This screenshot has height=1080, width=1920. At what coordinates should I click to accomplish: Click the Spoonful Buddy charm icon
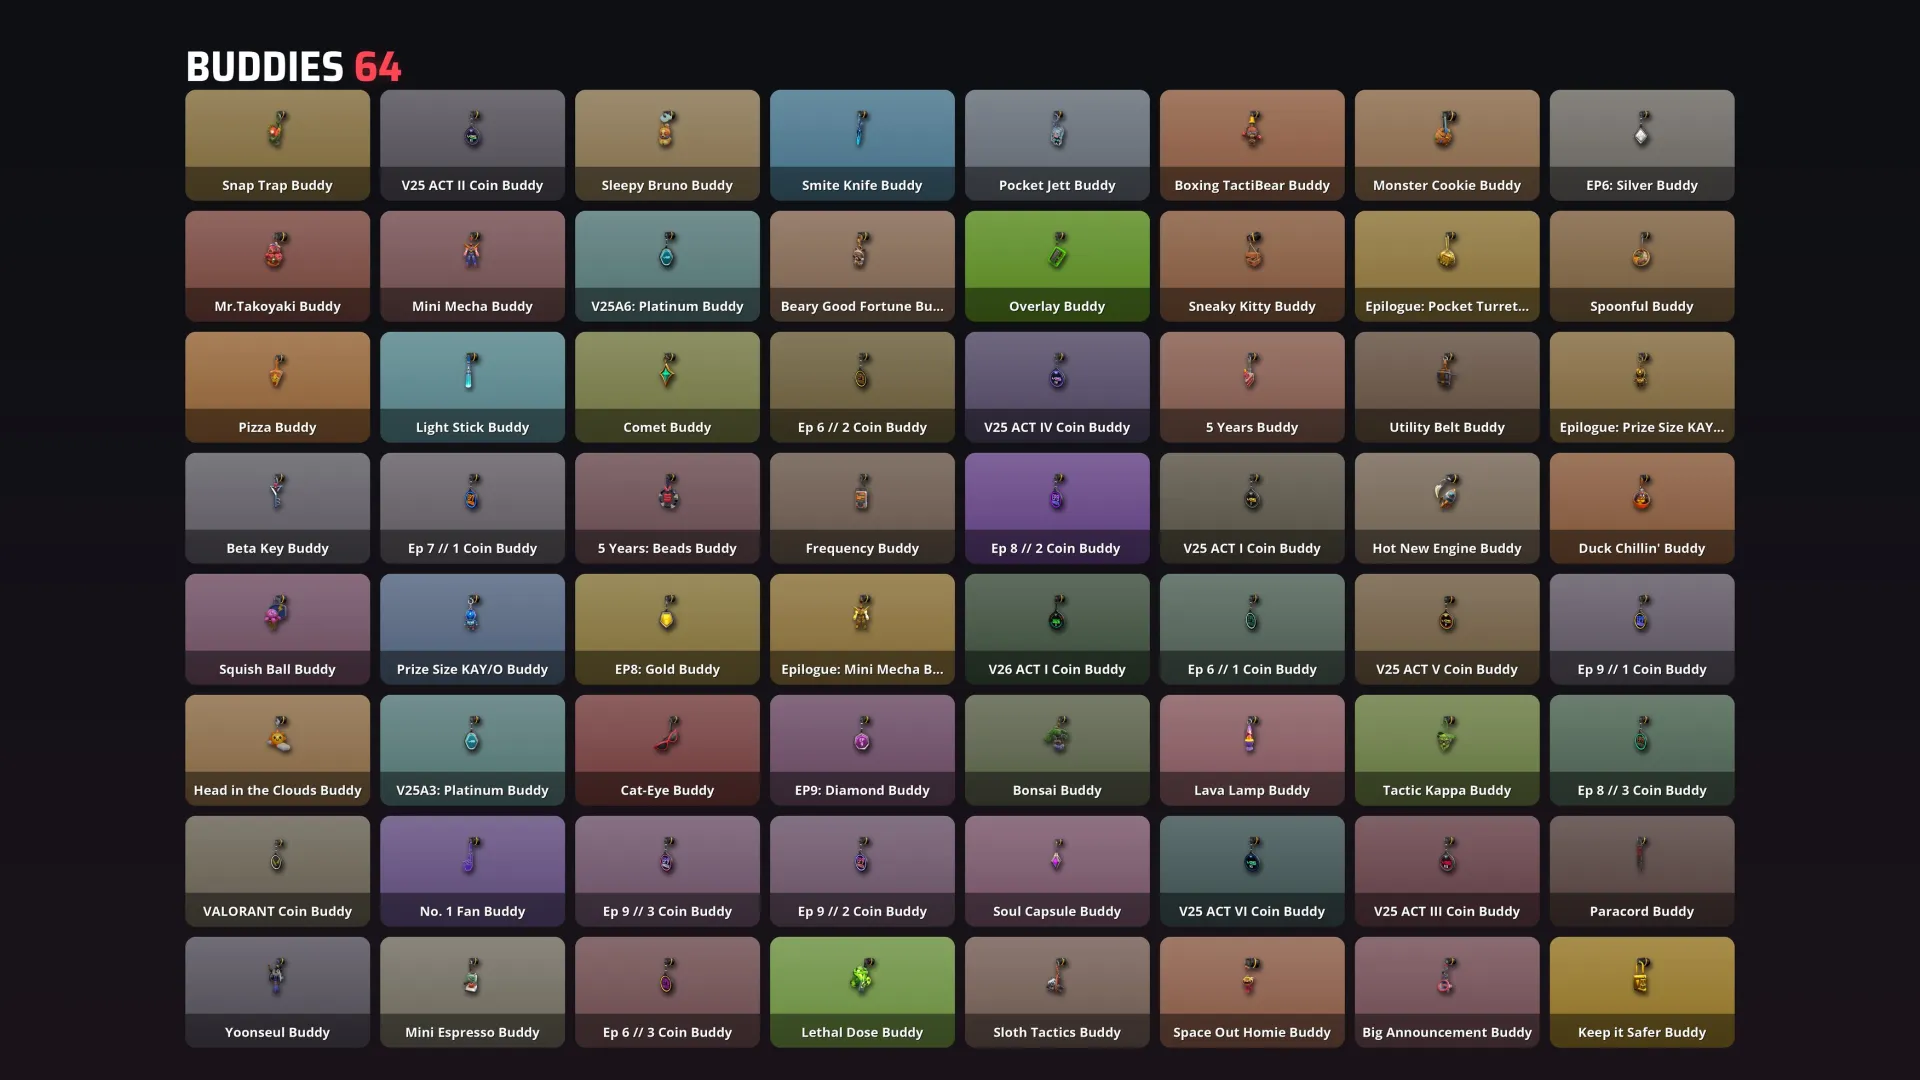tap(1642, 250)
